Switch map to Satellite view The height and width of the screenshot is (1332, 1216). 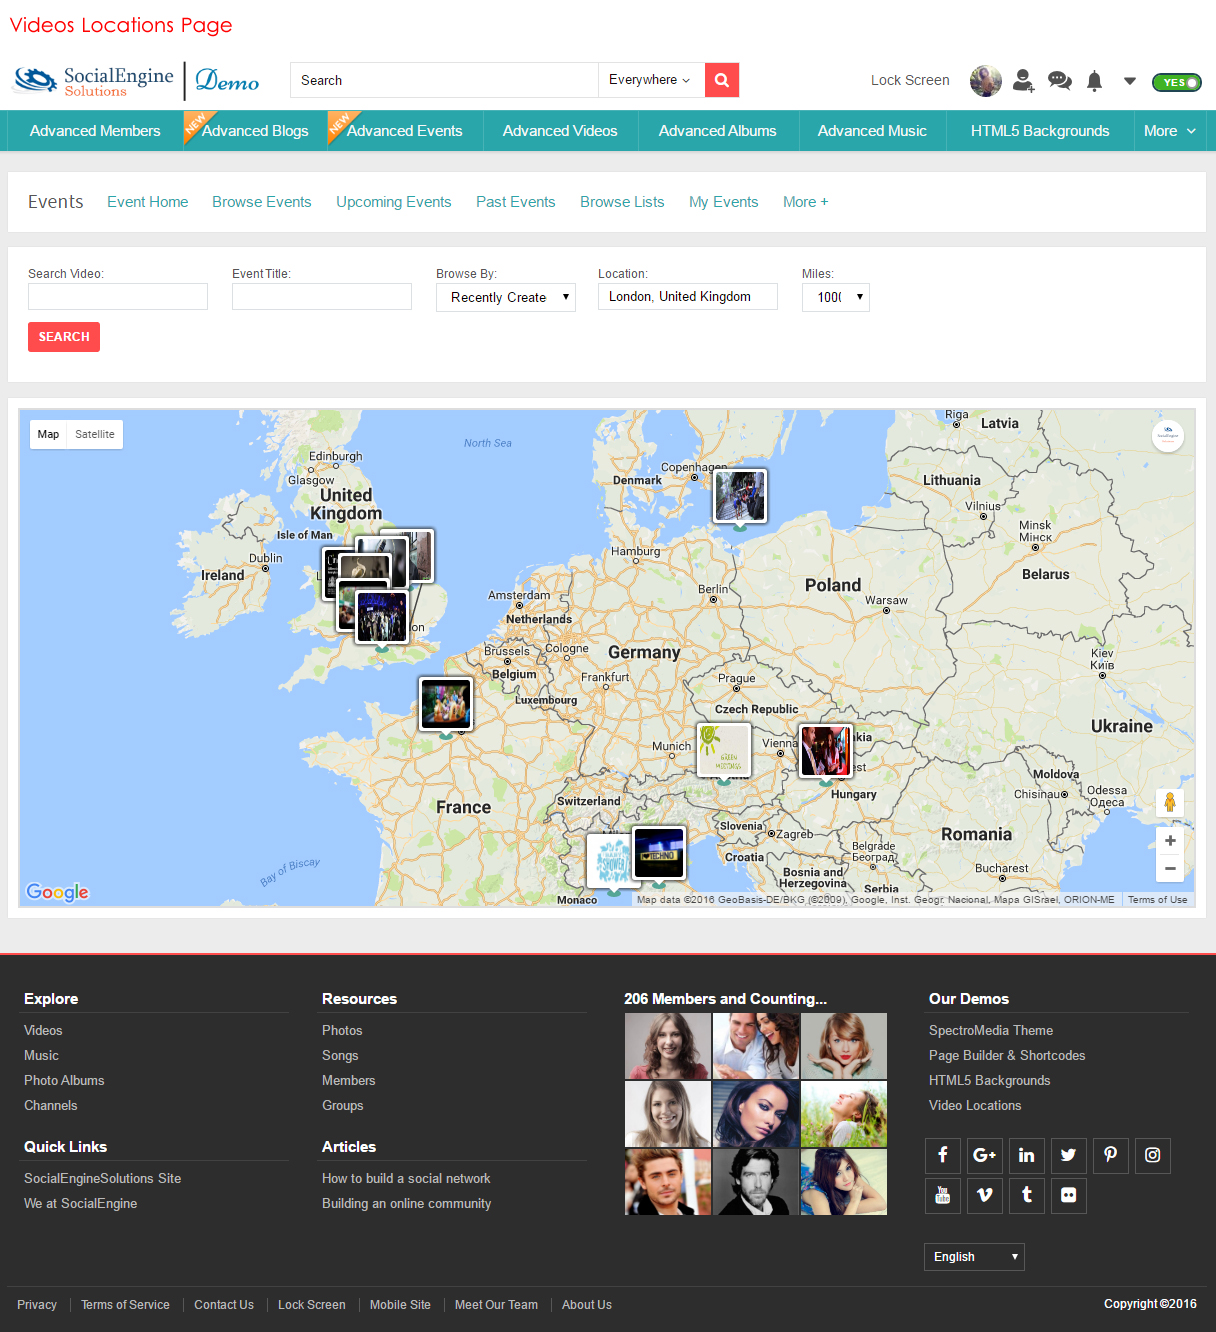coord(95,434)
